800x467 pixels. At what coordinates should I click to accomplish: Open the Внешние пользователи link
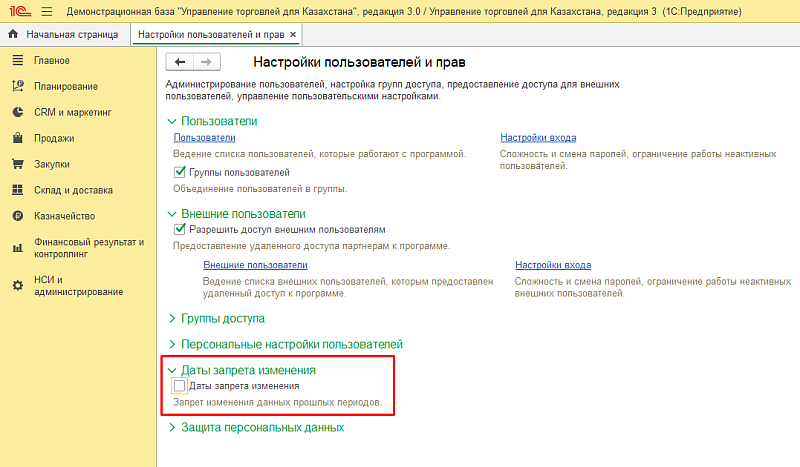coord(255,265)
